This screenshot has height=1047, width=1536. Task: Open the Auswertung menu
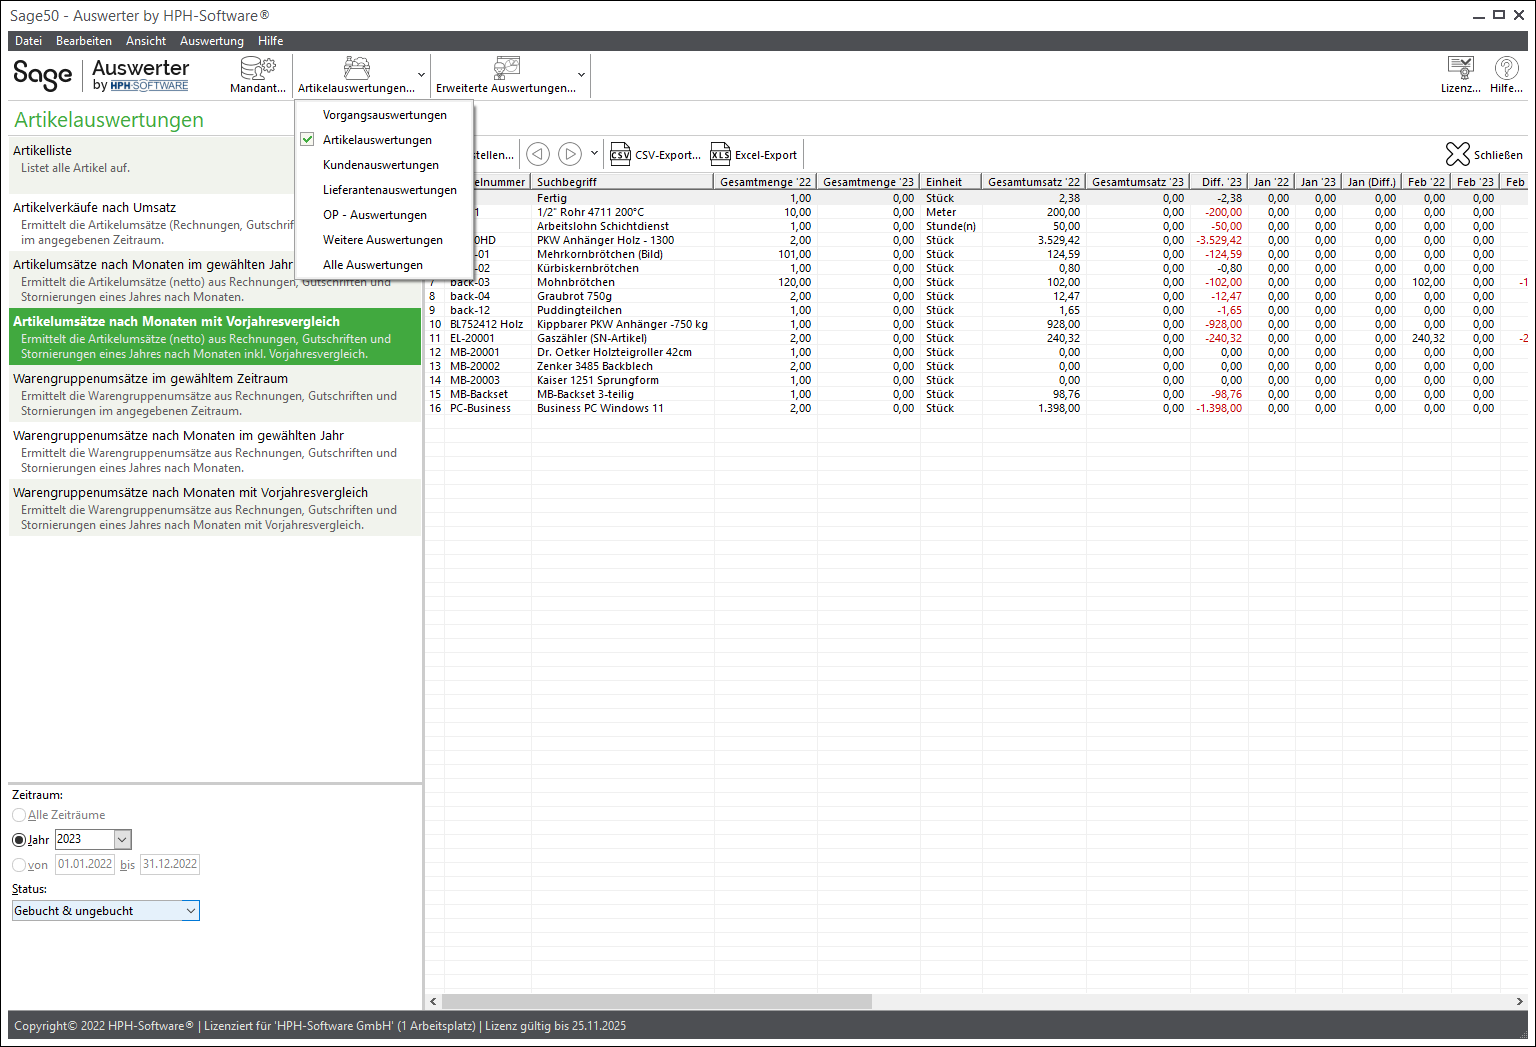point(212,41)
